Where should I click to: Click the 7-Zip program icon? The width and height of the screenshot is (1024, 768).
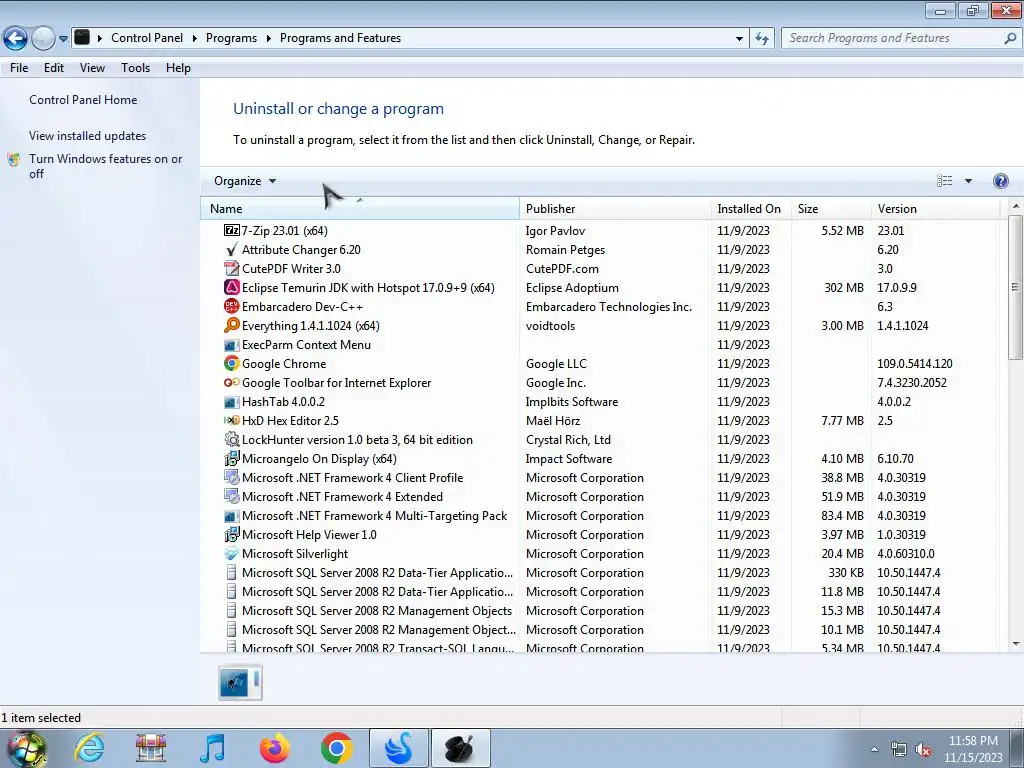231,231
